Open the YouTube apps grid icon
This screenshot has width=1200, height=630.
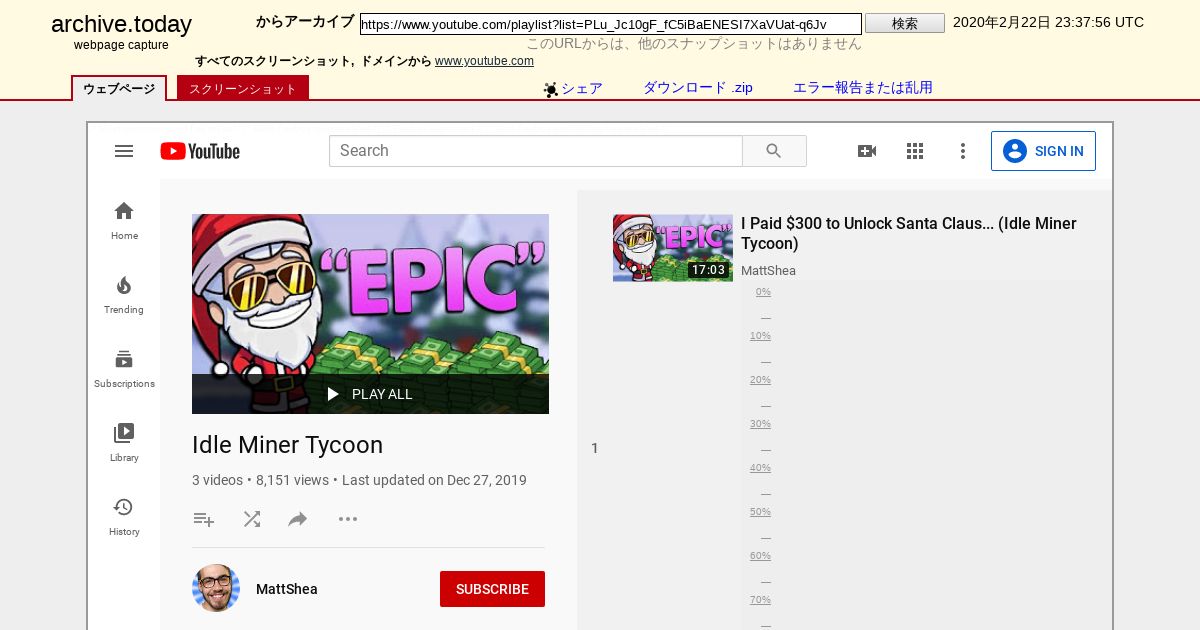(915, 151)
